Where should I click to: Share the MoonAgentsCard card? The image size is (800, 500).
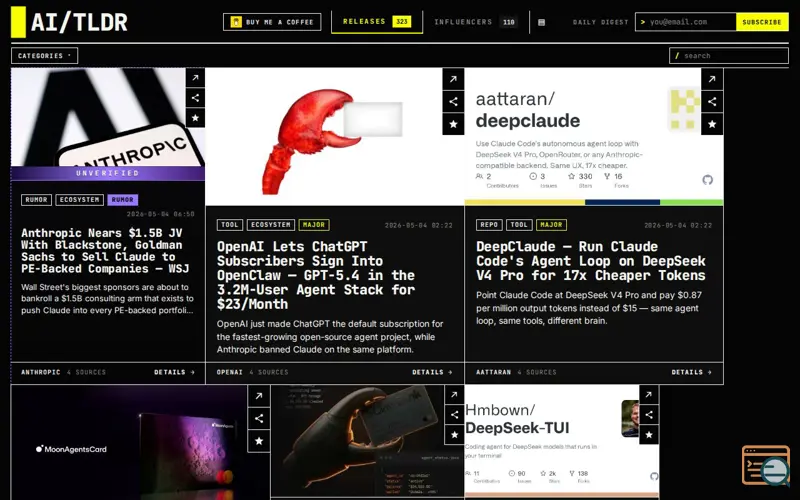click(259, 418)
